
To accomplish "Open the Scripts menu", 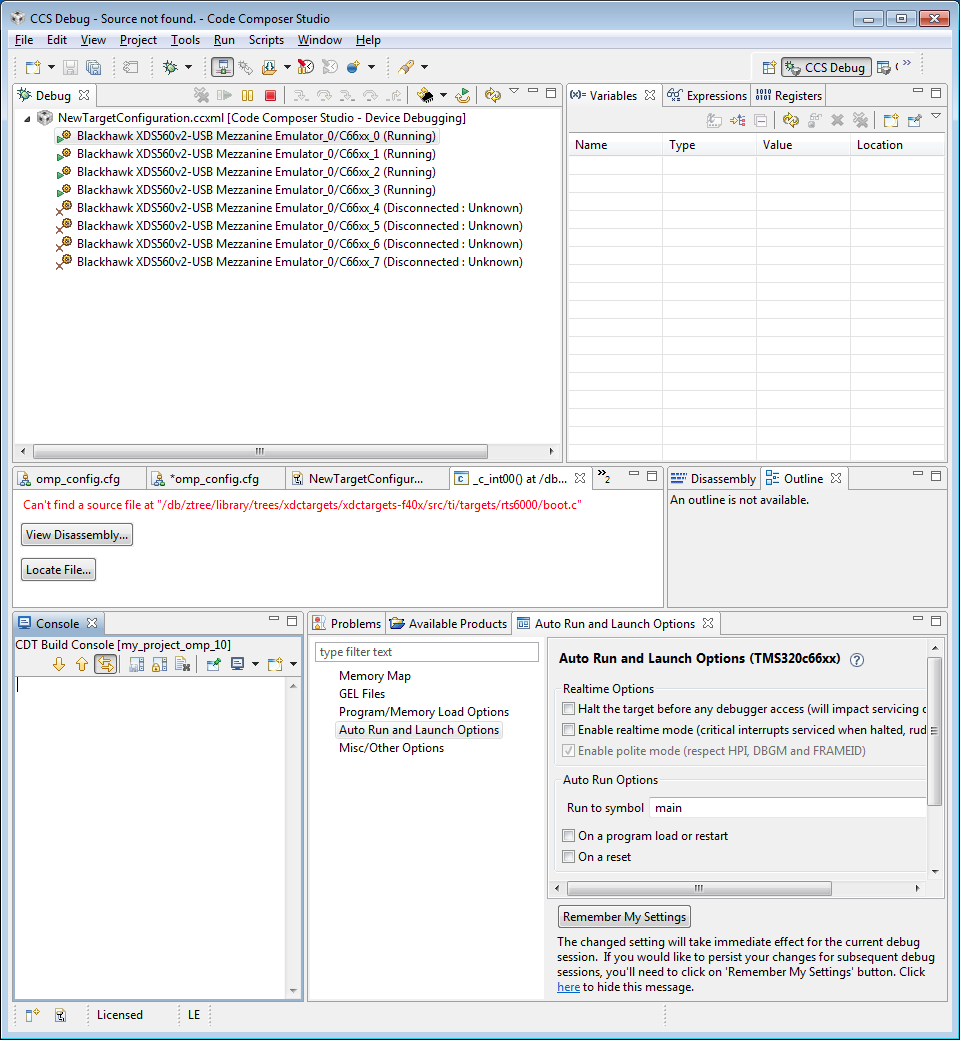I will click(x=266, y=40).
